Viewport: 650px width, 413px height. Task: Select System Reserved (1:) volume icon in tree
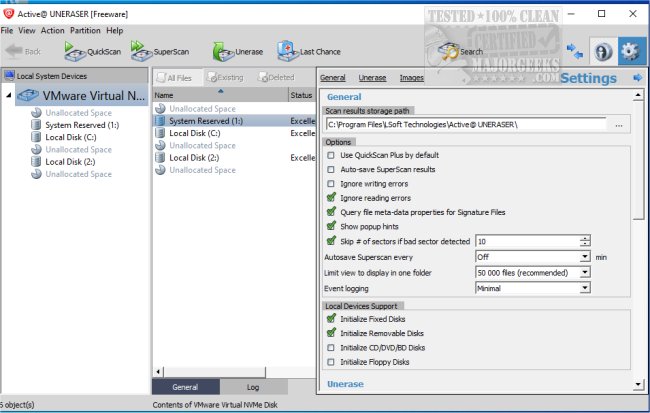tap(36, 125)
